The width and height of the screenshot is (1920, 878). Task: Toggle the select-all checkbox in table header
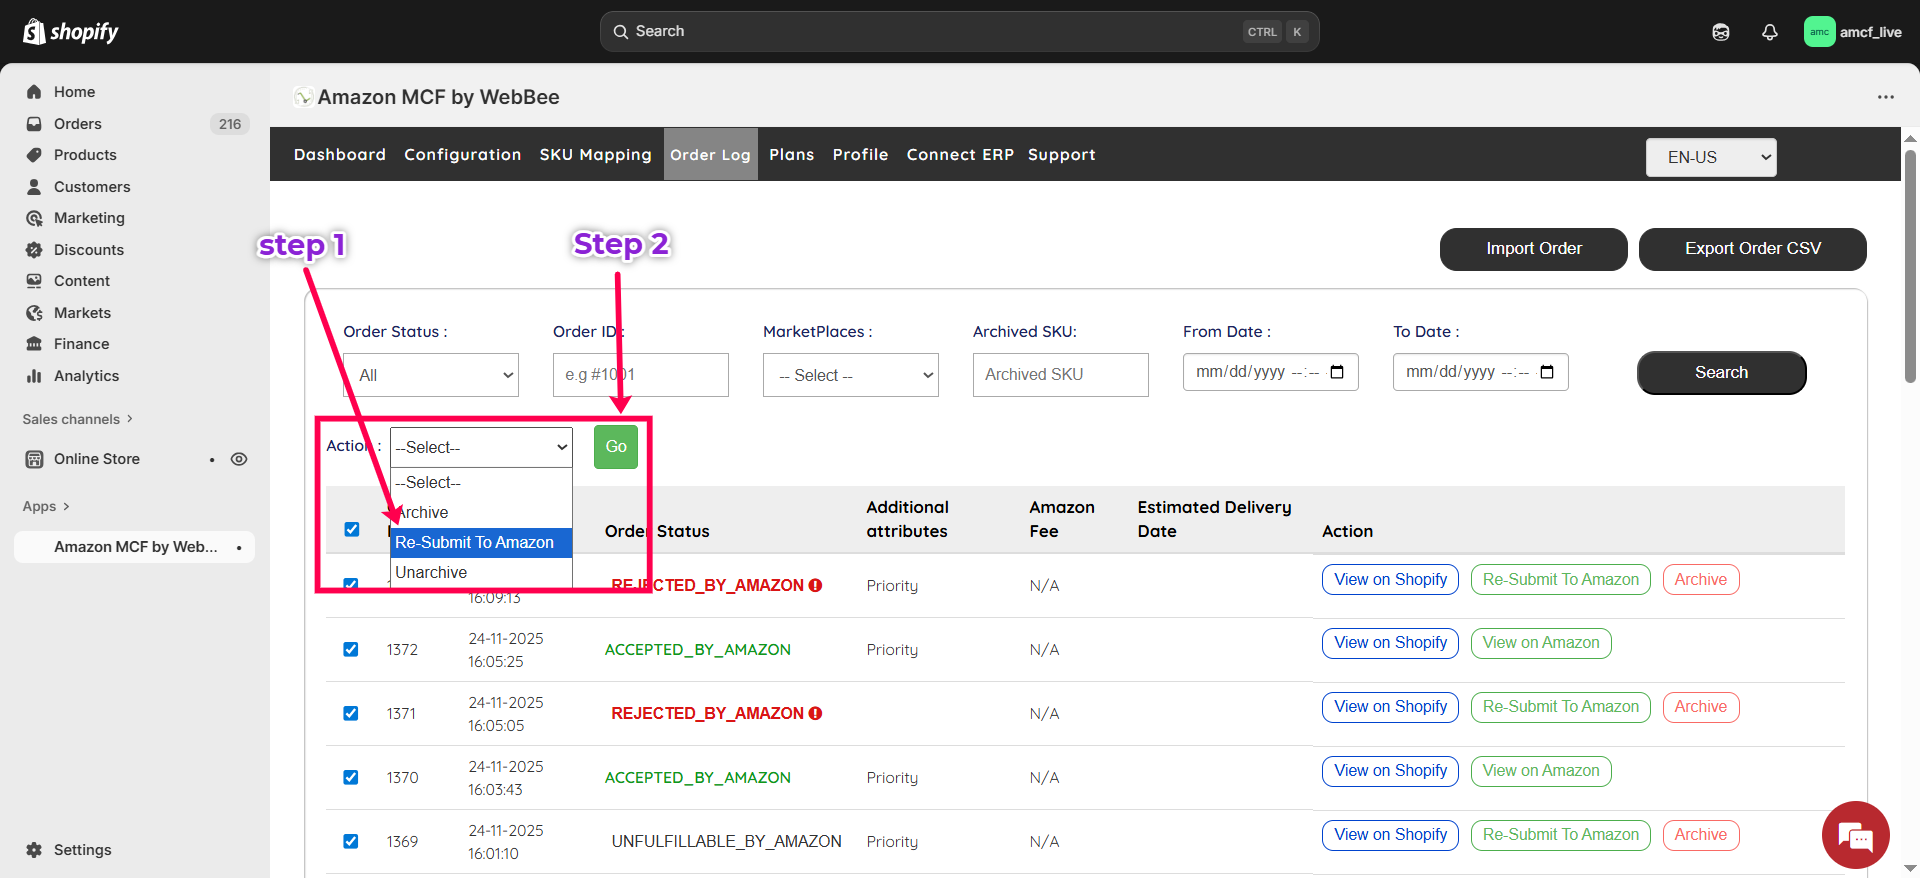pyautogui.click(x=352, y=529)
